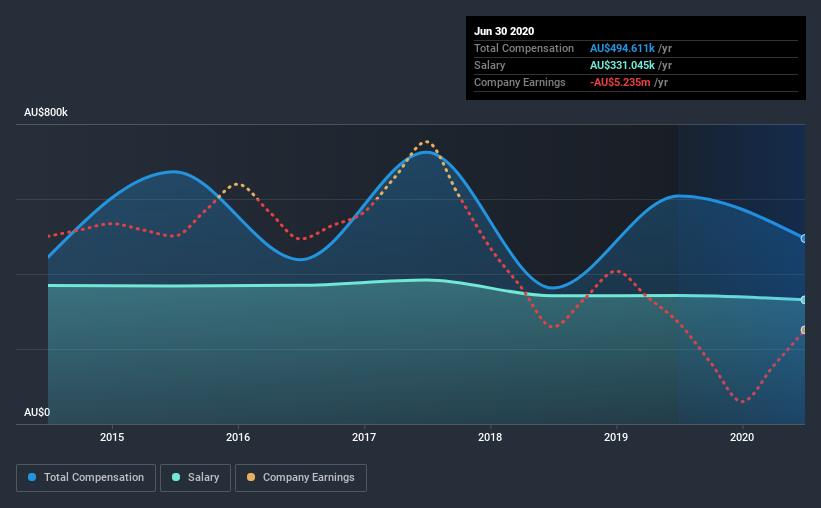Click the blue dot in Total Compensation legend

click(32, 477)
